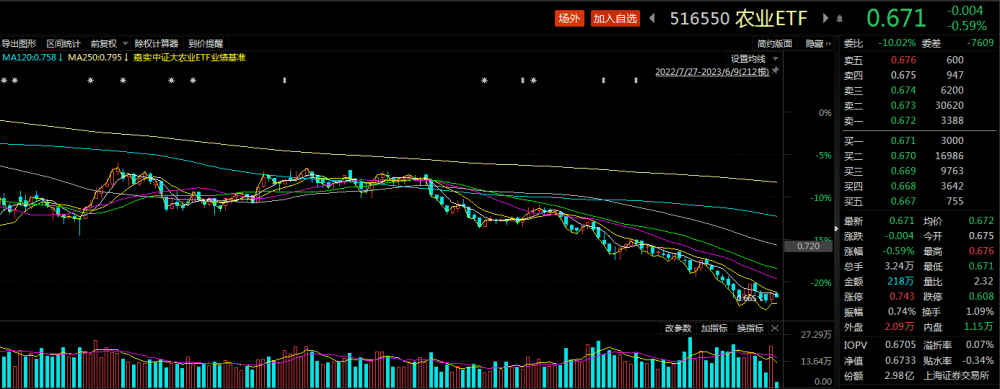The image size is (1000, 389).
Task: Go to previous stock with left arrow
Action: [x=652, y=18]
